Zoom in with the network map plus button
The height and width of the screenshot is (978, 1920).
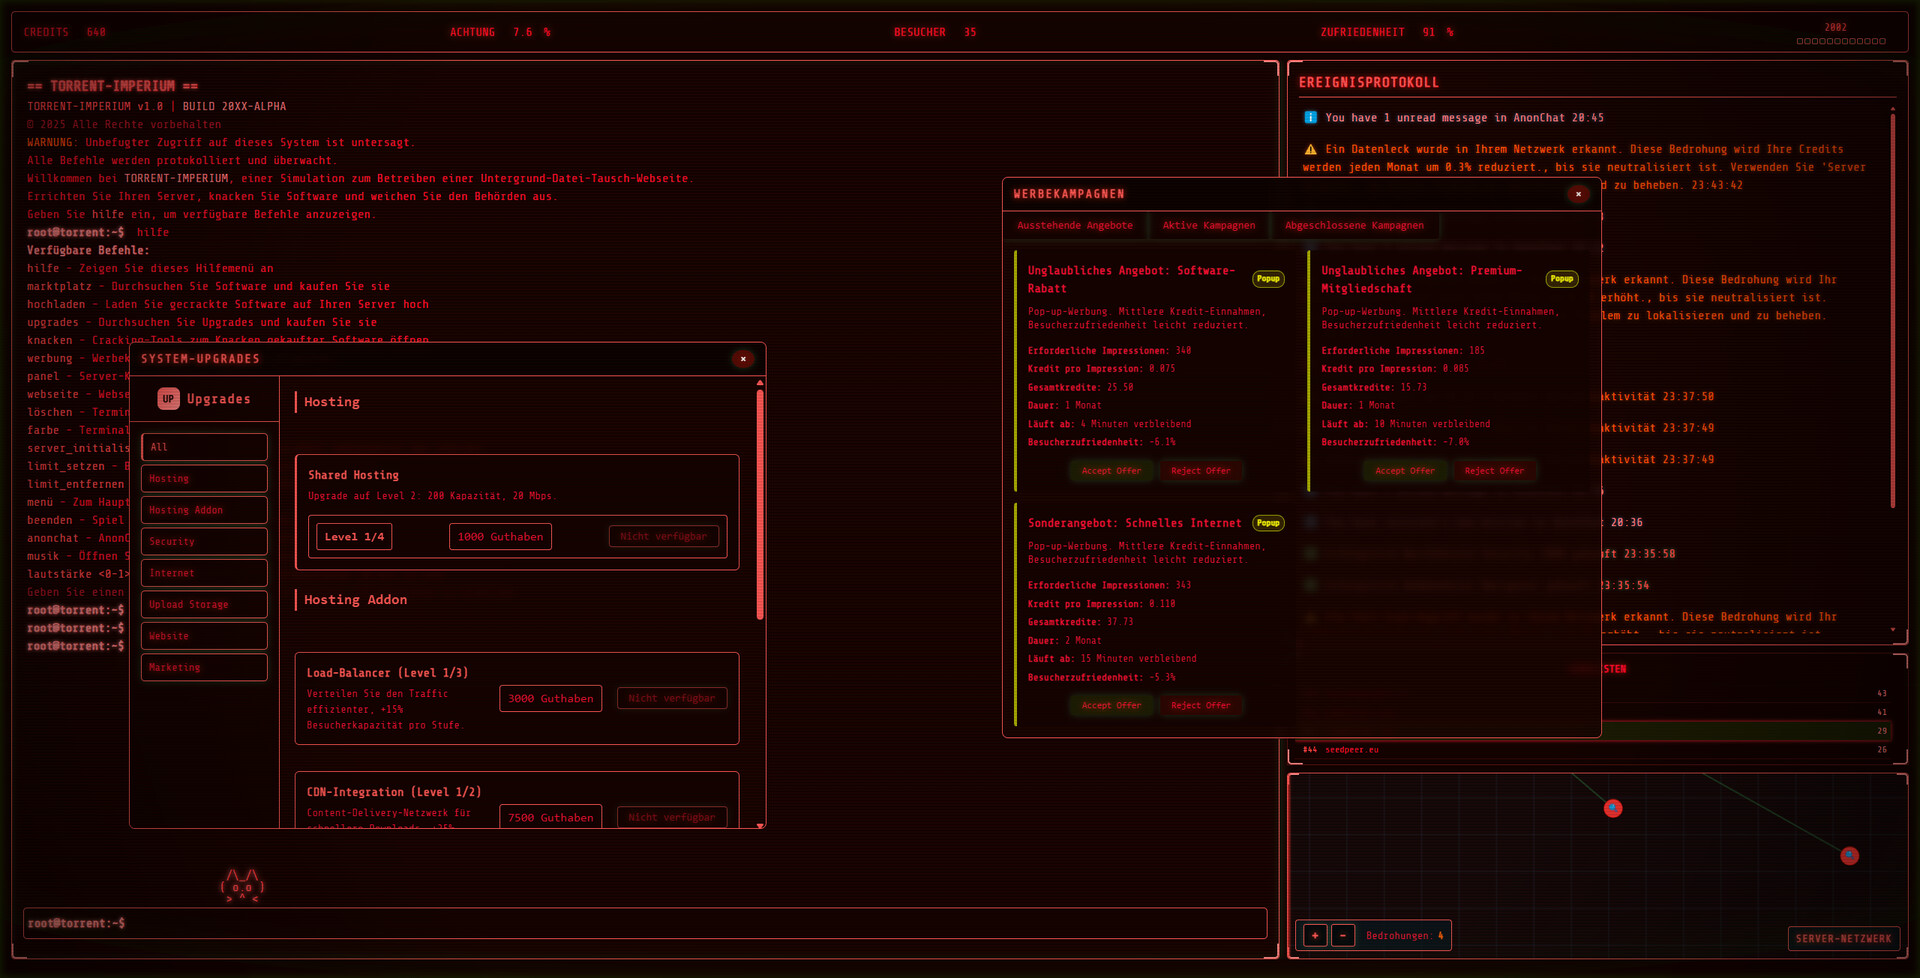(1315, 936)
